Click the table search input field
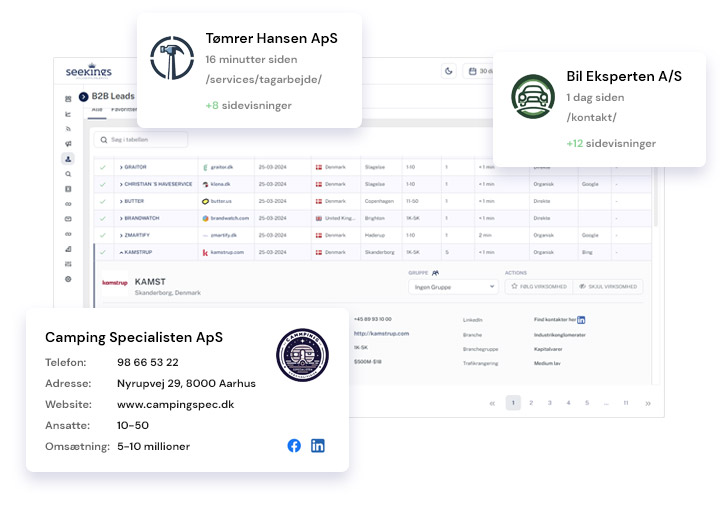This screenshot has height=506, width=727. pos(141,140)
